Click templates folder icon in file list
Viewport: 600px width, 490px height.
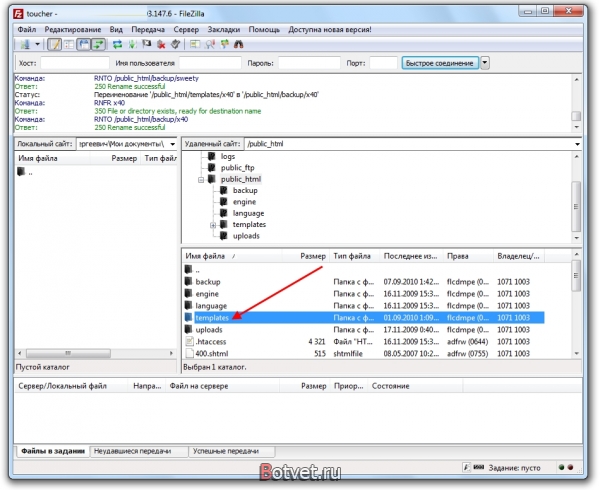(188, 317)
